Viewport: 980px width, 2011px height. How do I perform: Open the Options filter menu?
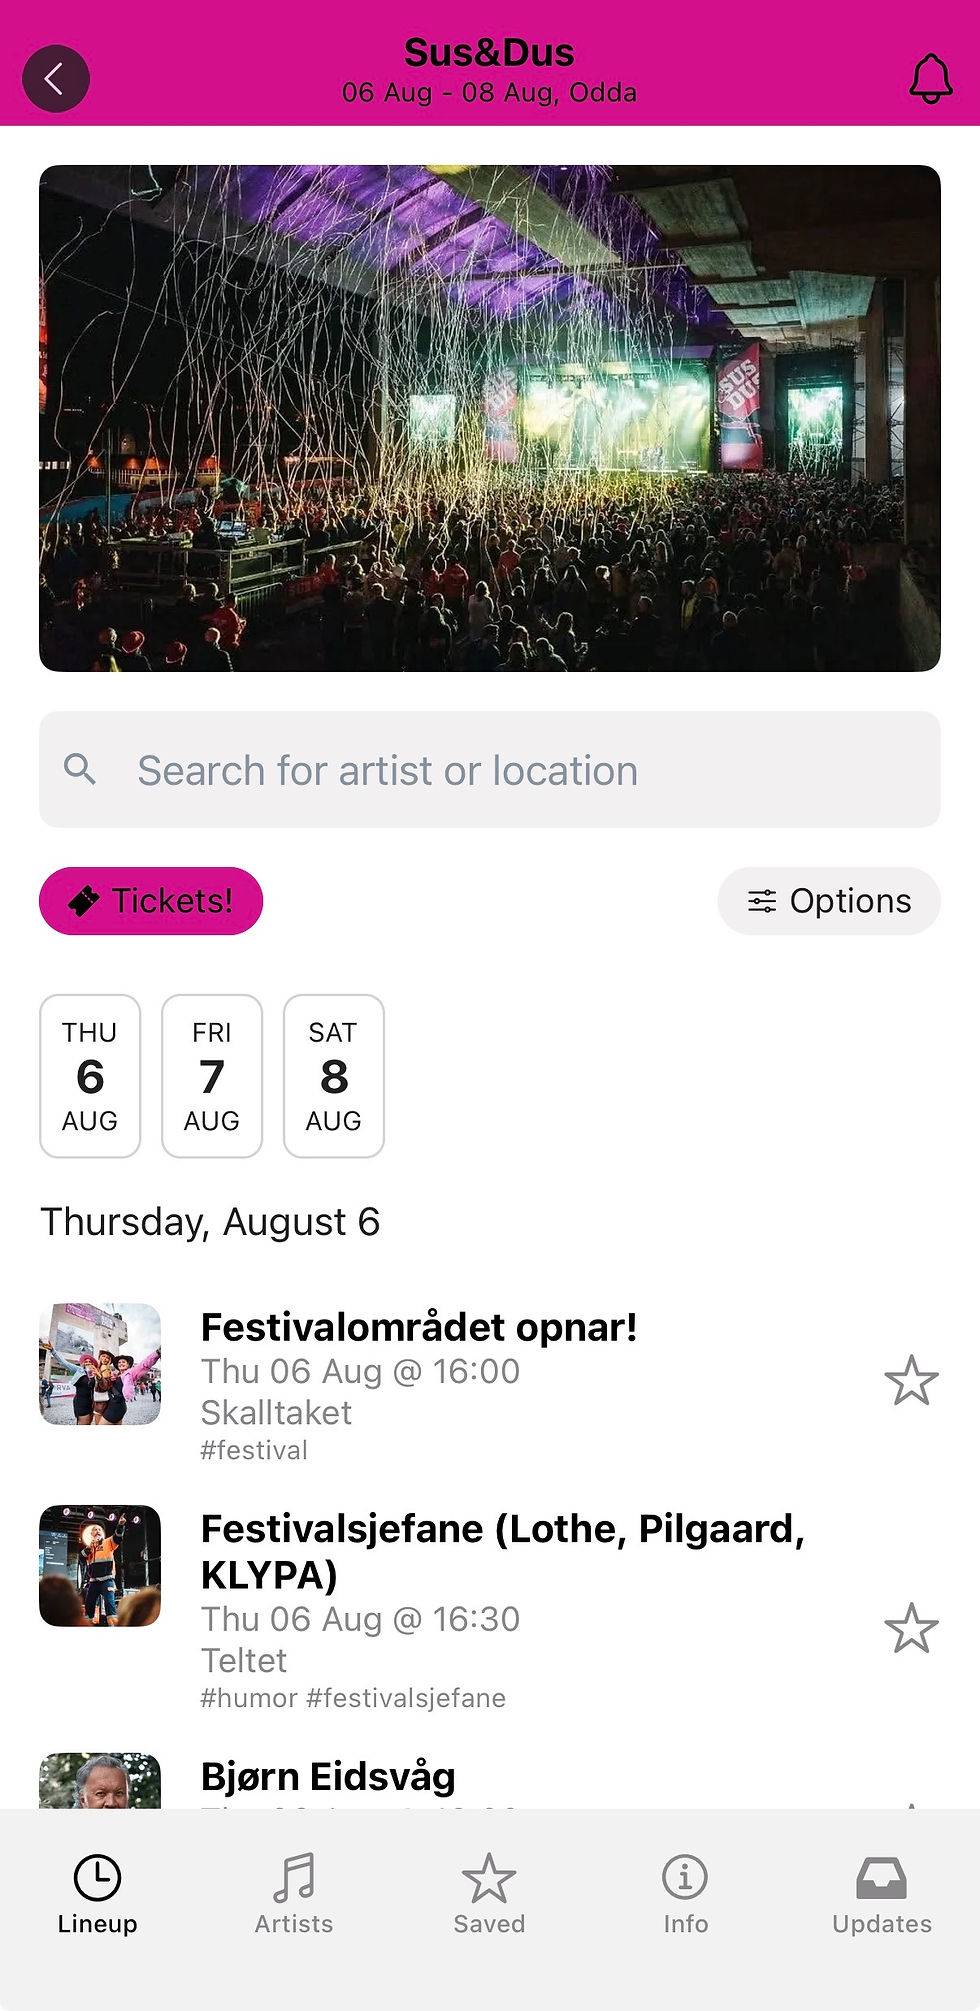829,901
